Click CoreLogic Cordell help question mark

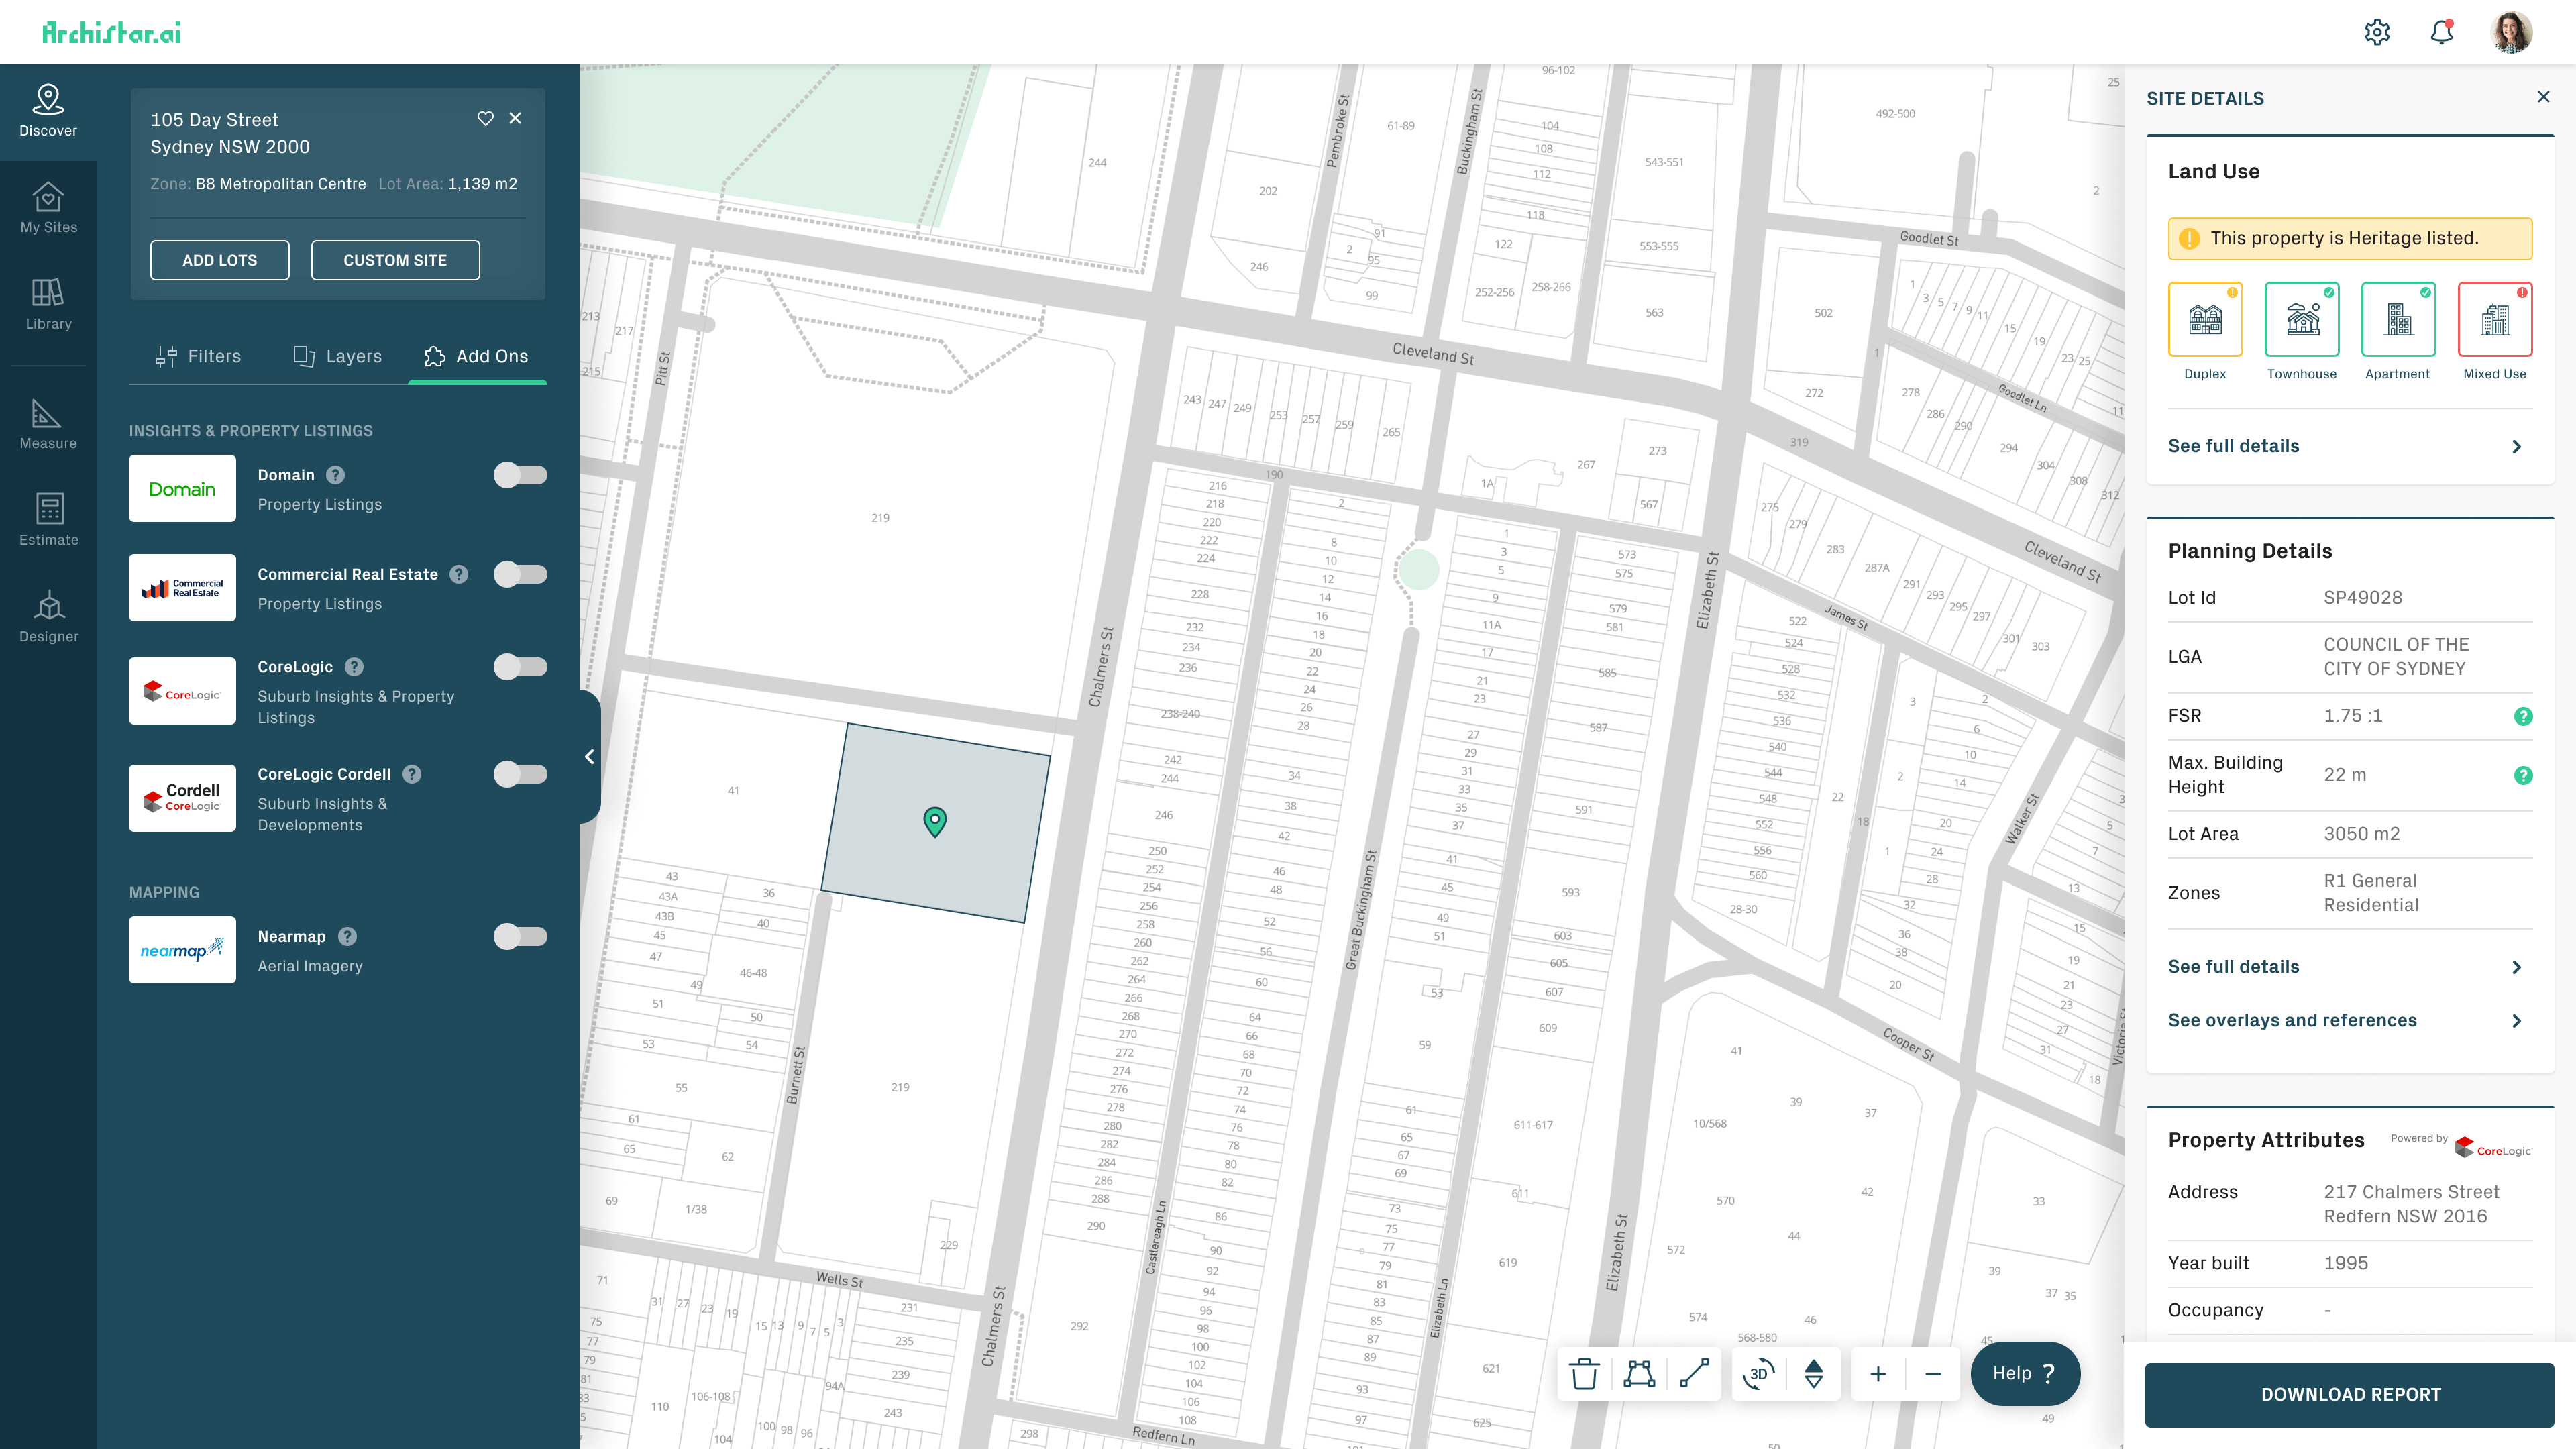[x=412, y=774]
